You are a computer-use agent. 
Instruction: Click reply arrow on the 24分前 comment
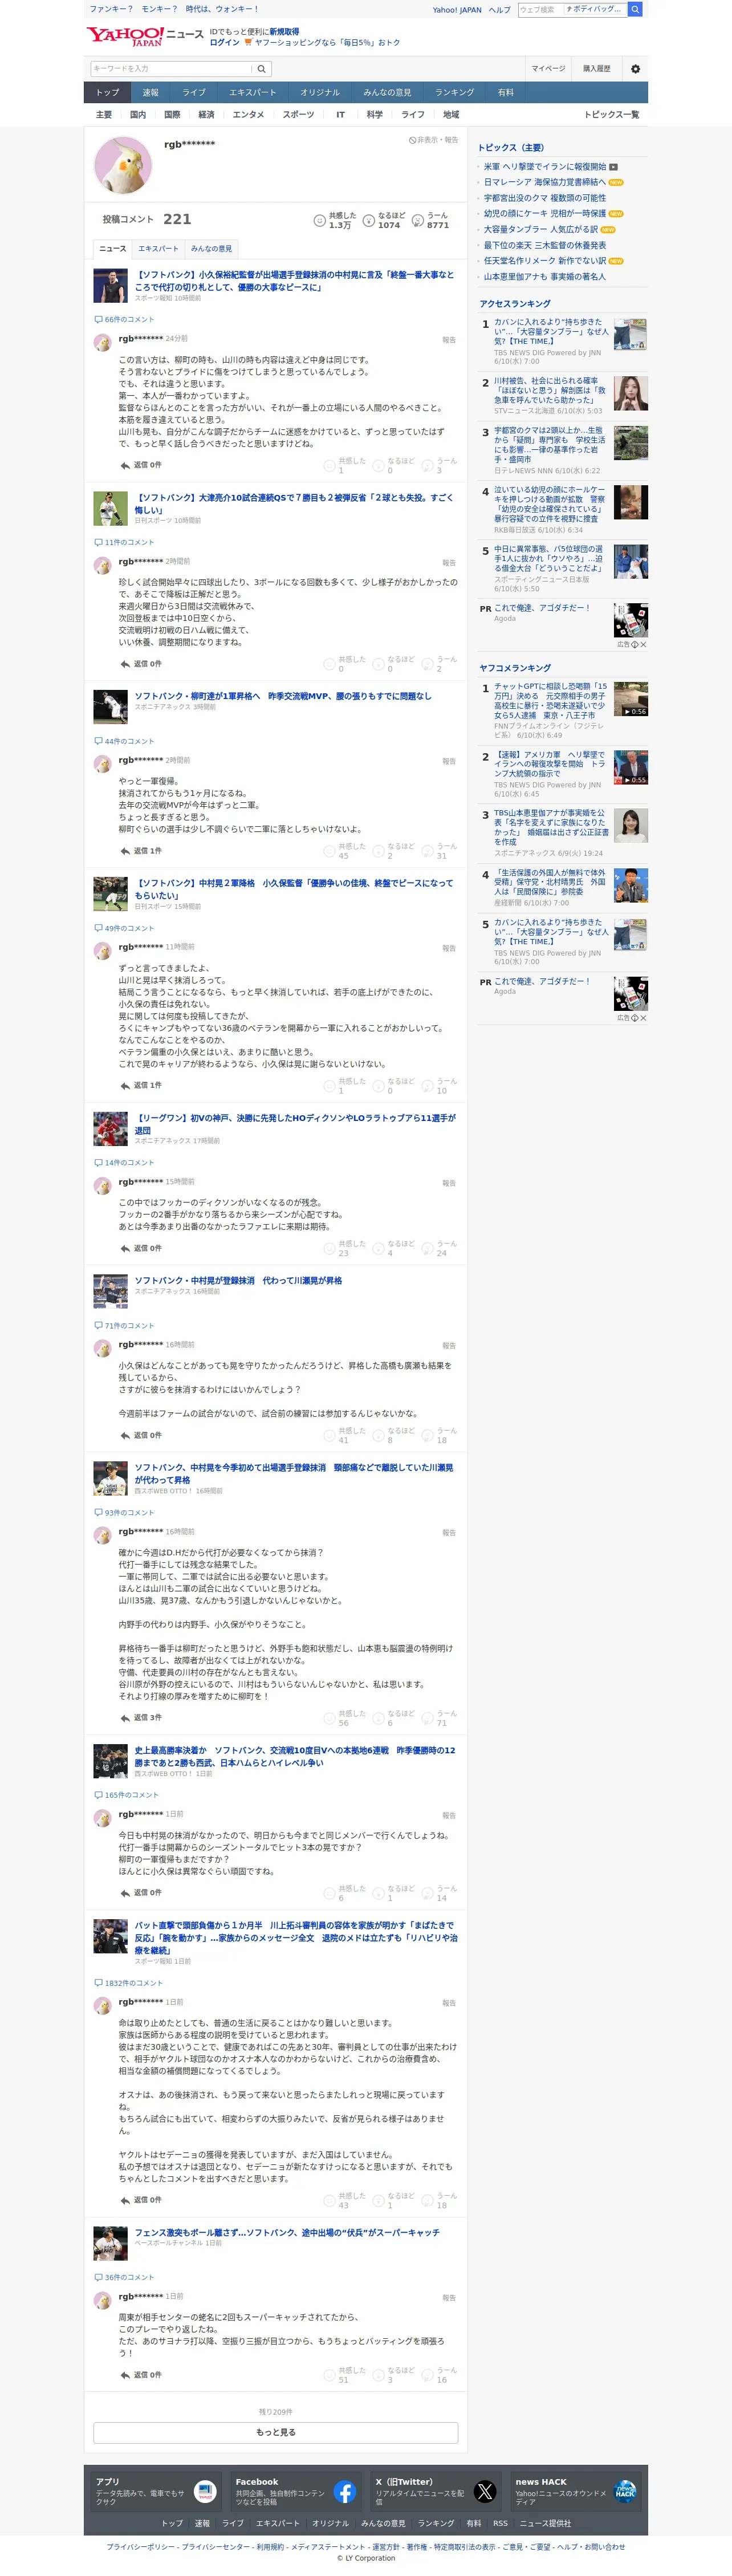point(125,466)
